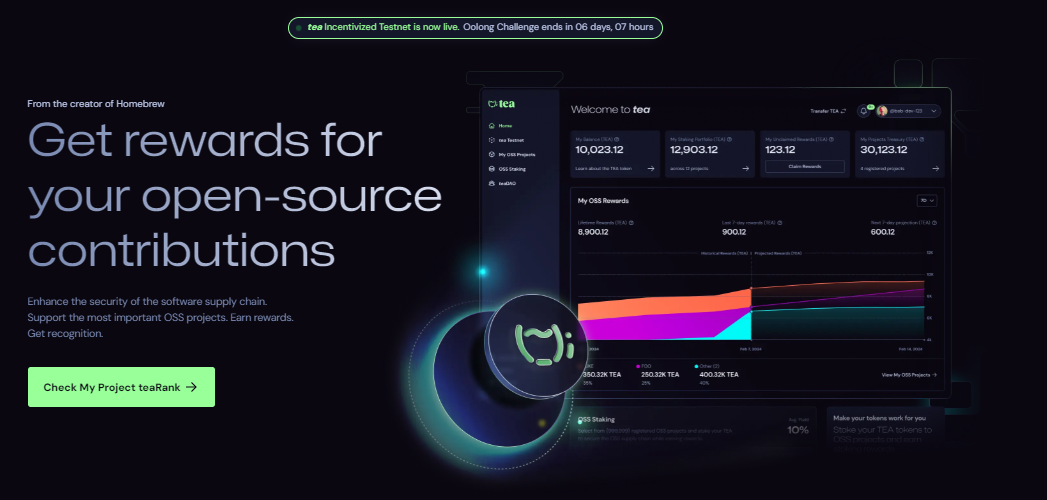Click the OSS Staking sidebar icon
This screenshot has width=1047, height=500.
(x=491, y=169)
